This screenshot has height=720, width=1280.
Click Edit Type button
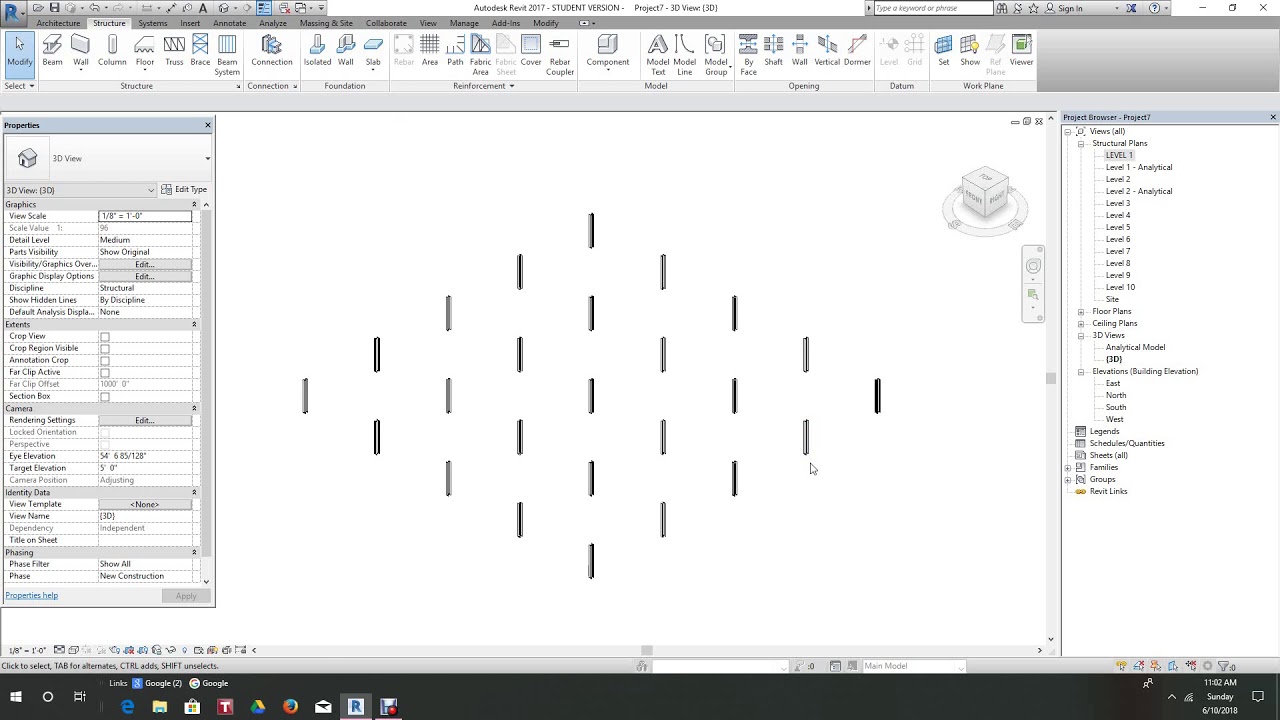(184, 190)
